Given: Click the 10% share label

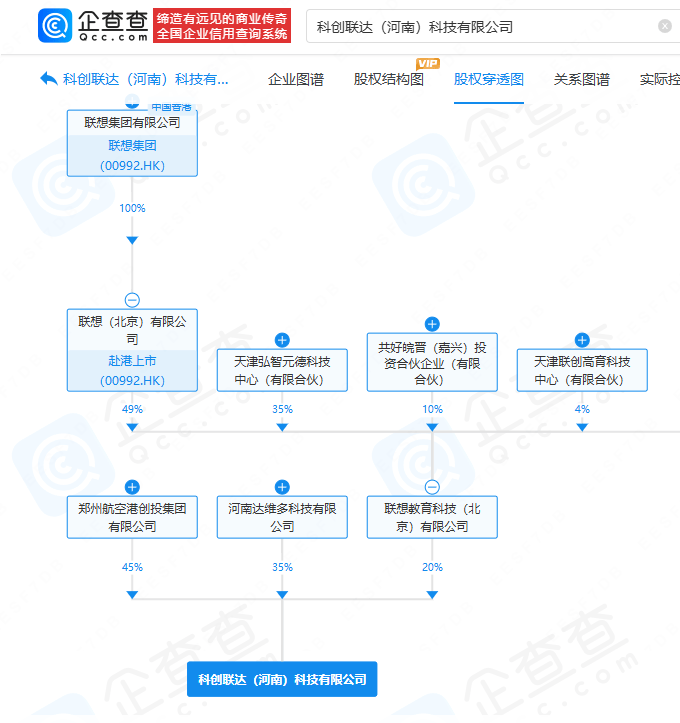Looking at the screenshot, I should coord(432,409).
